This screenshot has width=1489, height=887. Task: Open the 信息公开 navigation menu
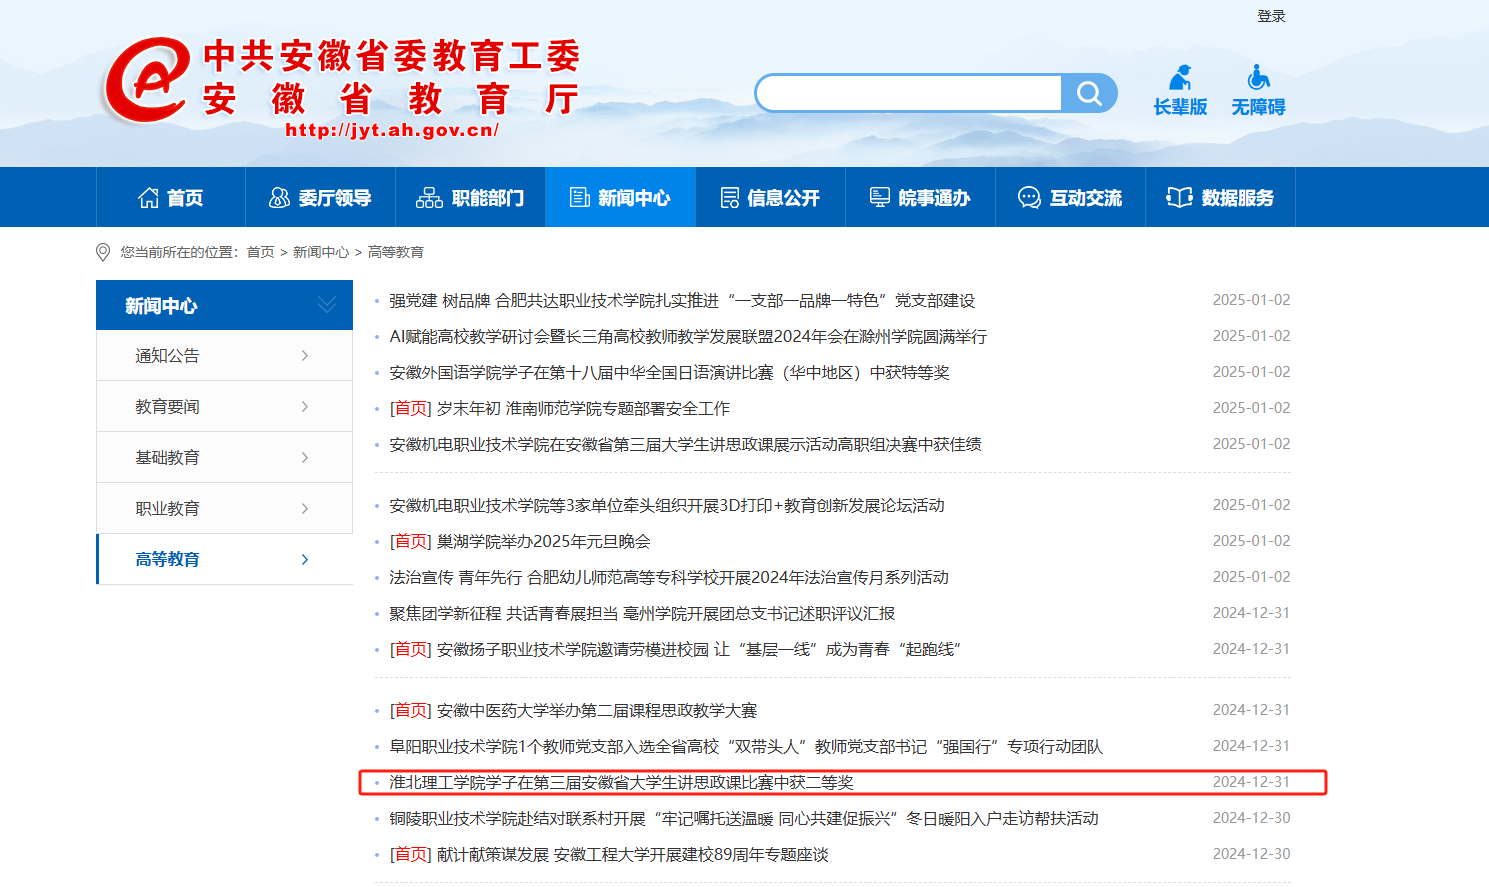pyautogui.click(x=770, y=198)
